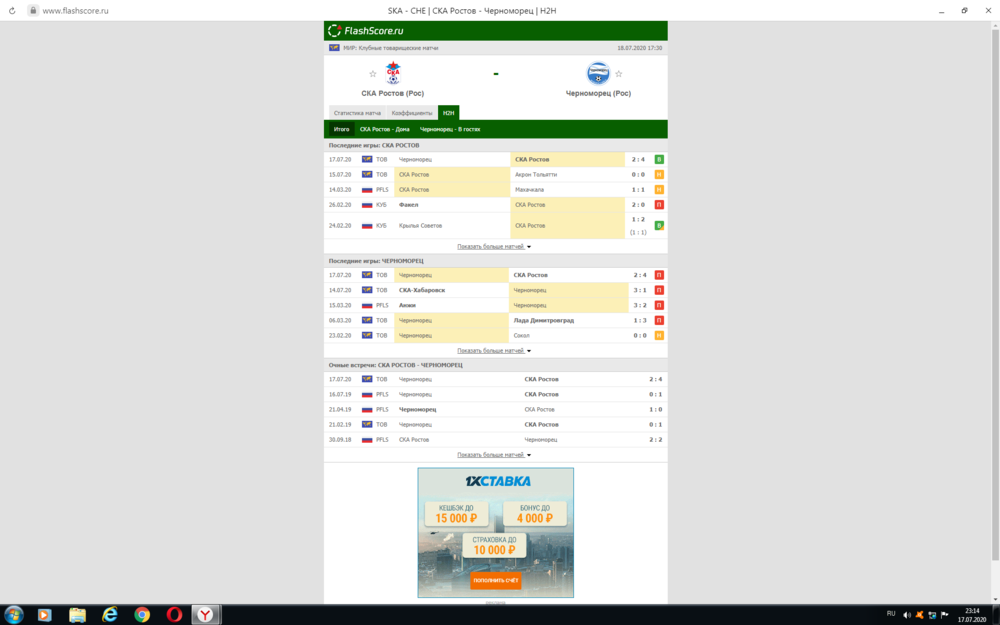Expand more head-to-head matches
Screen dimensions: 1000x625
coord(494,455)
